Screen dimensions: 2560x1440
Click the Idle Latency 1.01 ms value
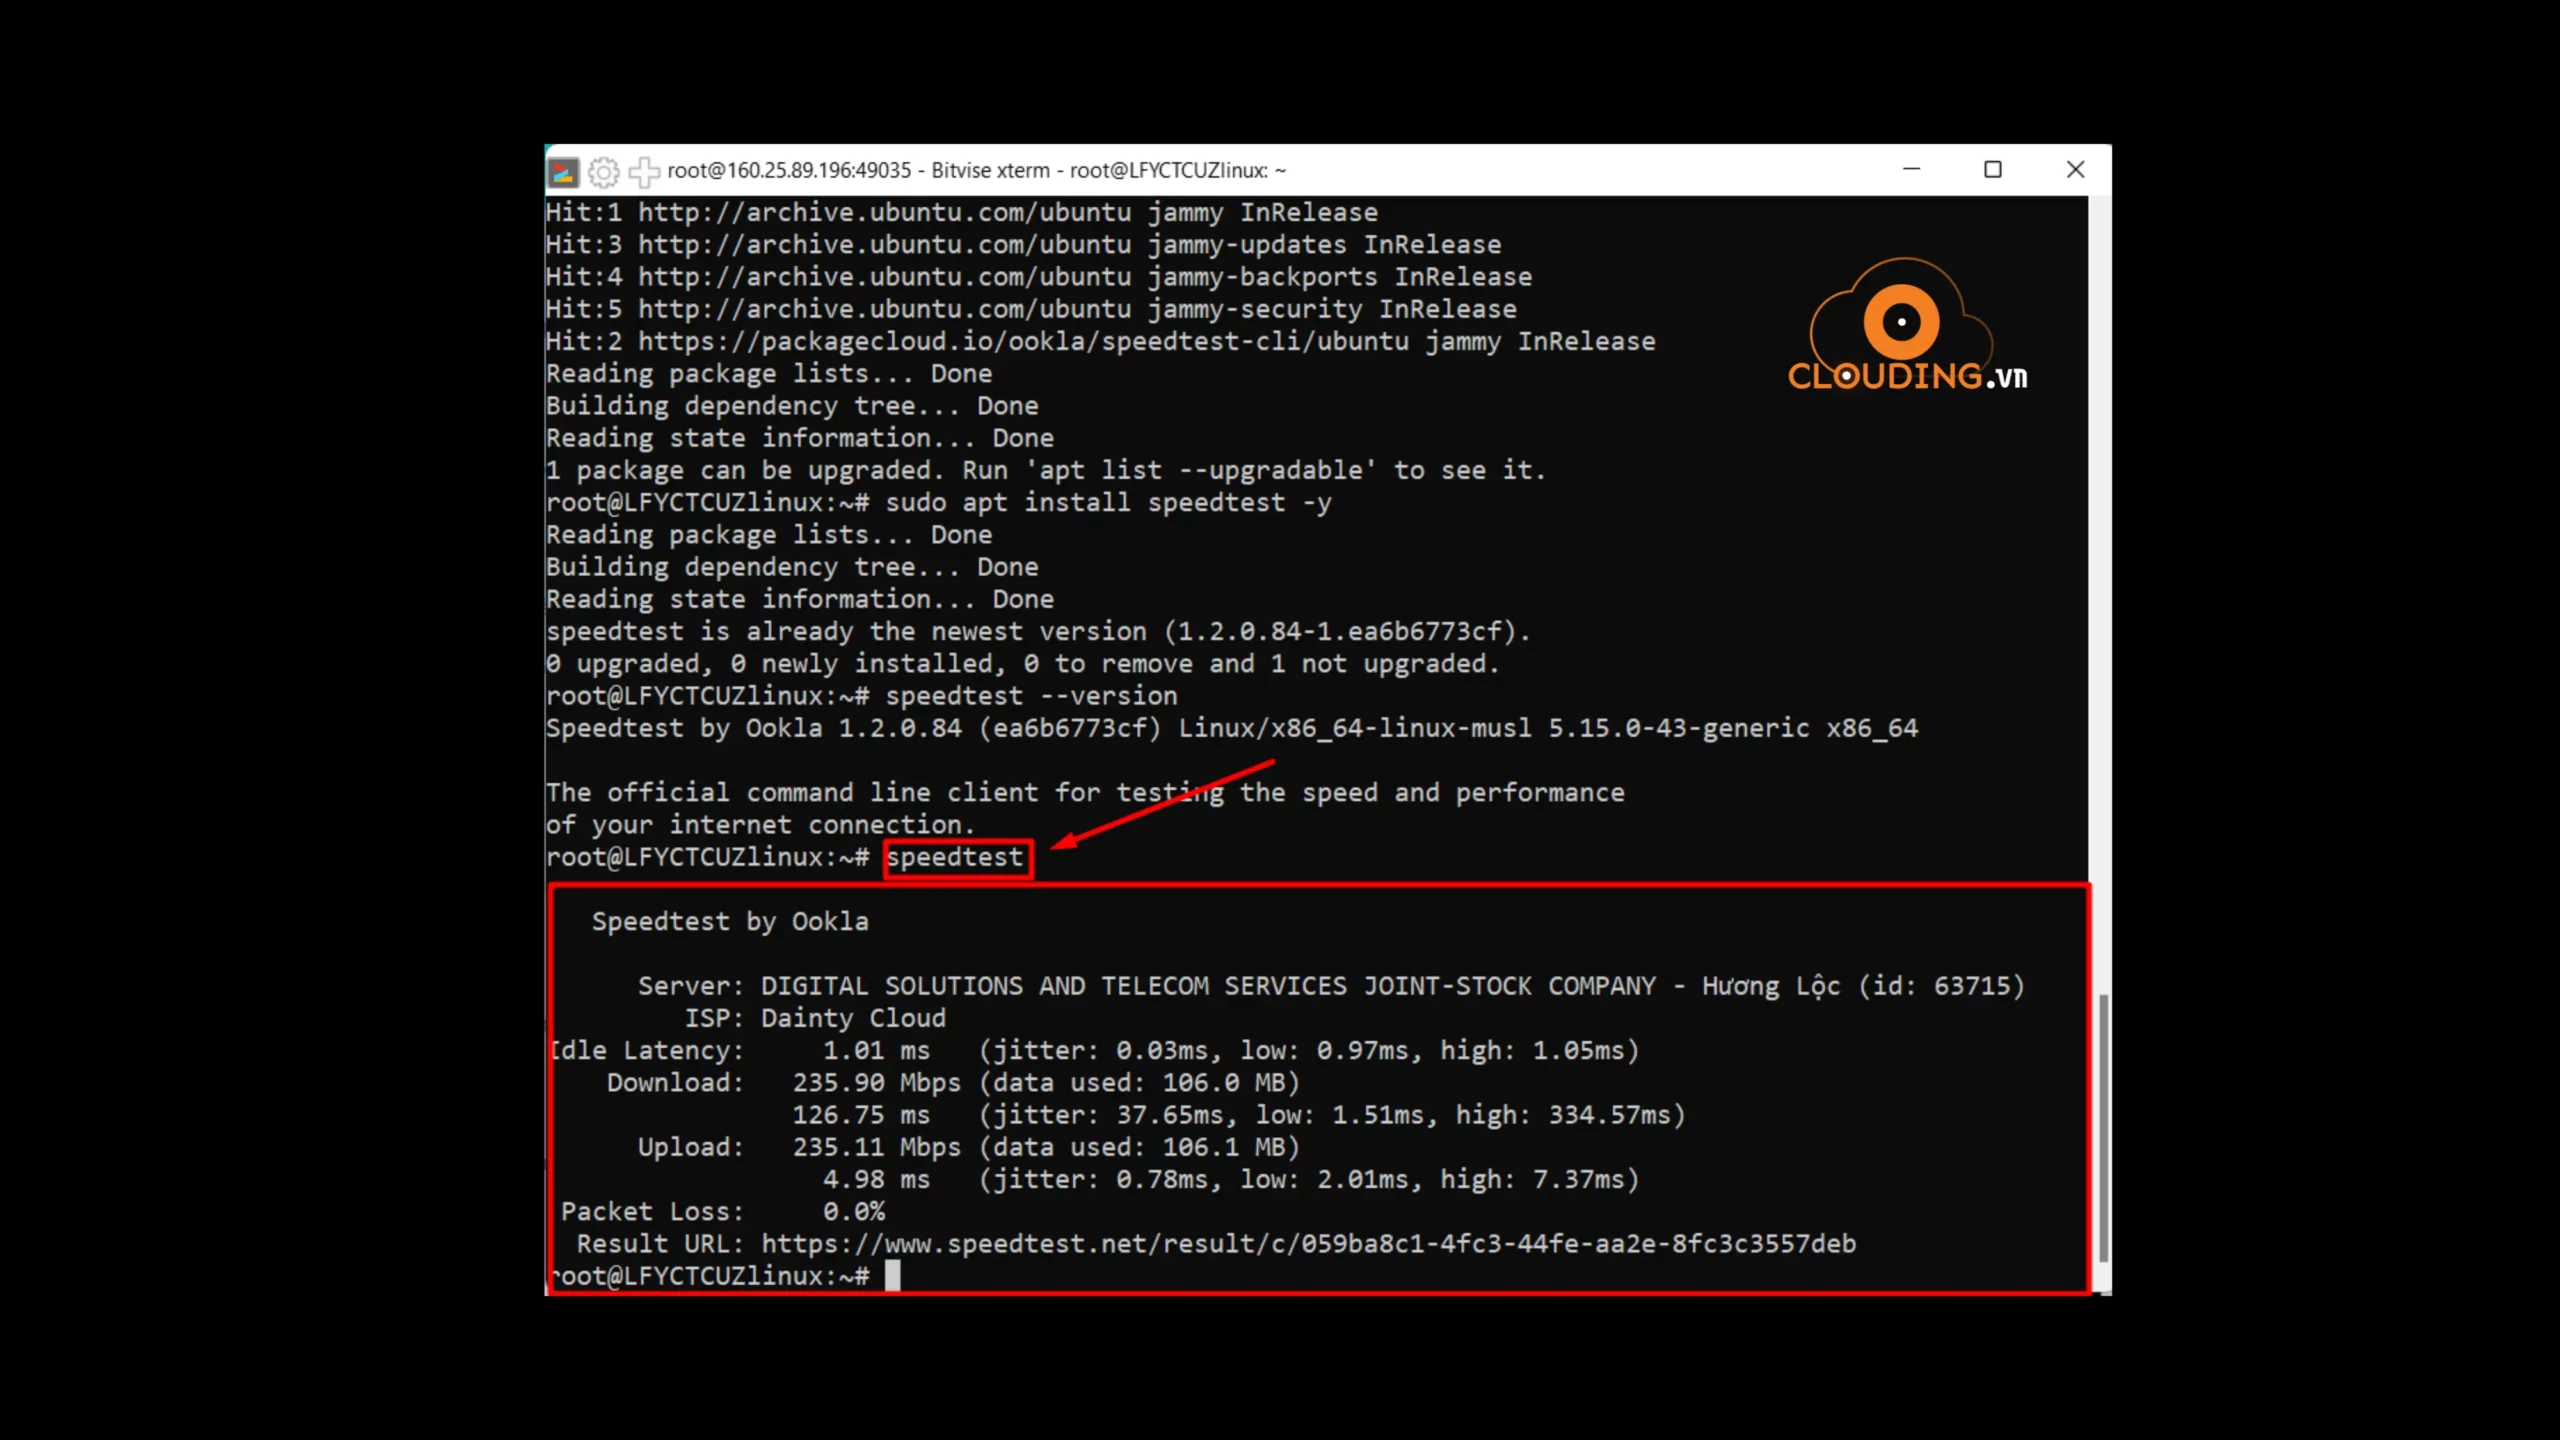tap(876, 1050)
